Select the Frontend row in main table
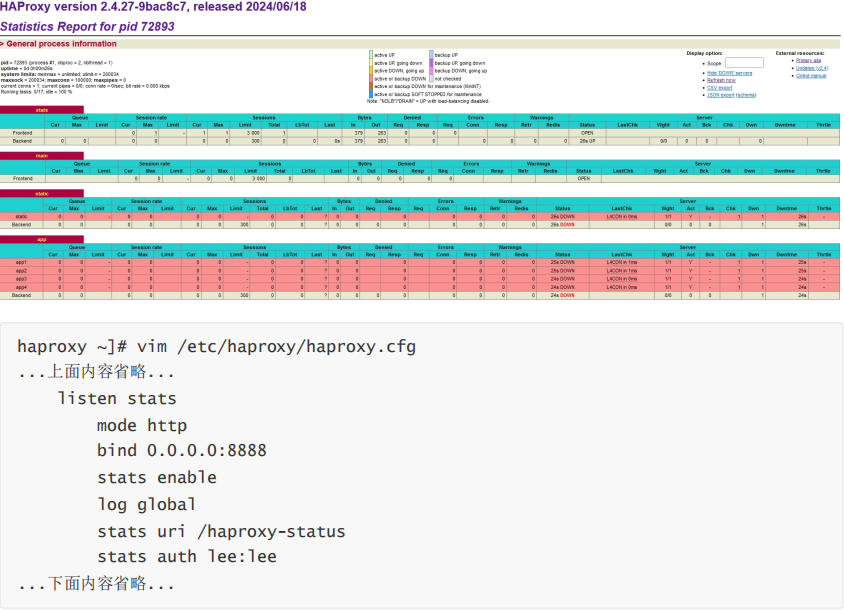Viewport: 844px width, 611px height. point(420,178)
